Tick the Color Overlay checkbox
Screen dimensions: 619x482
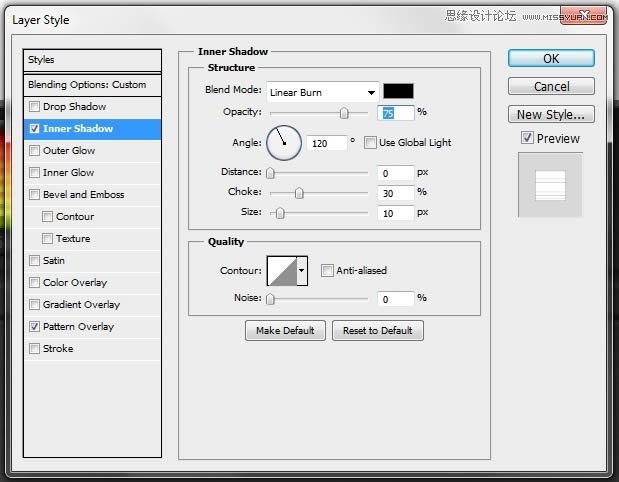[34, 283]
